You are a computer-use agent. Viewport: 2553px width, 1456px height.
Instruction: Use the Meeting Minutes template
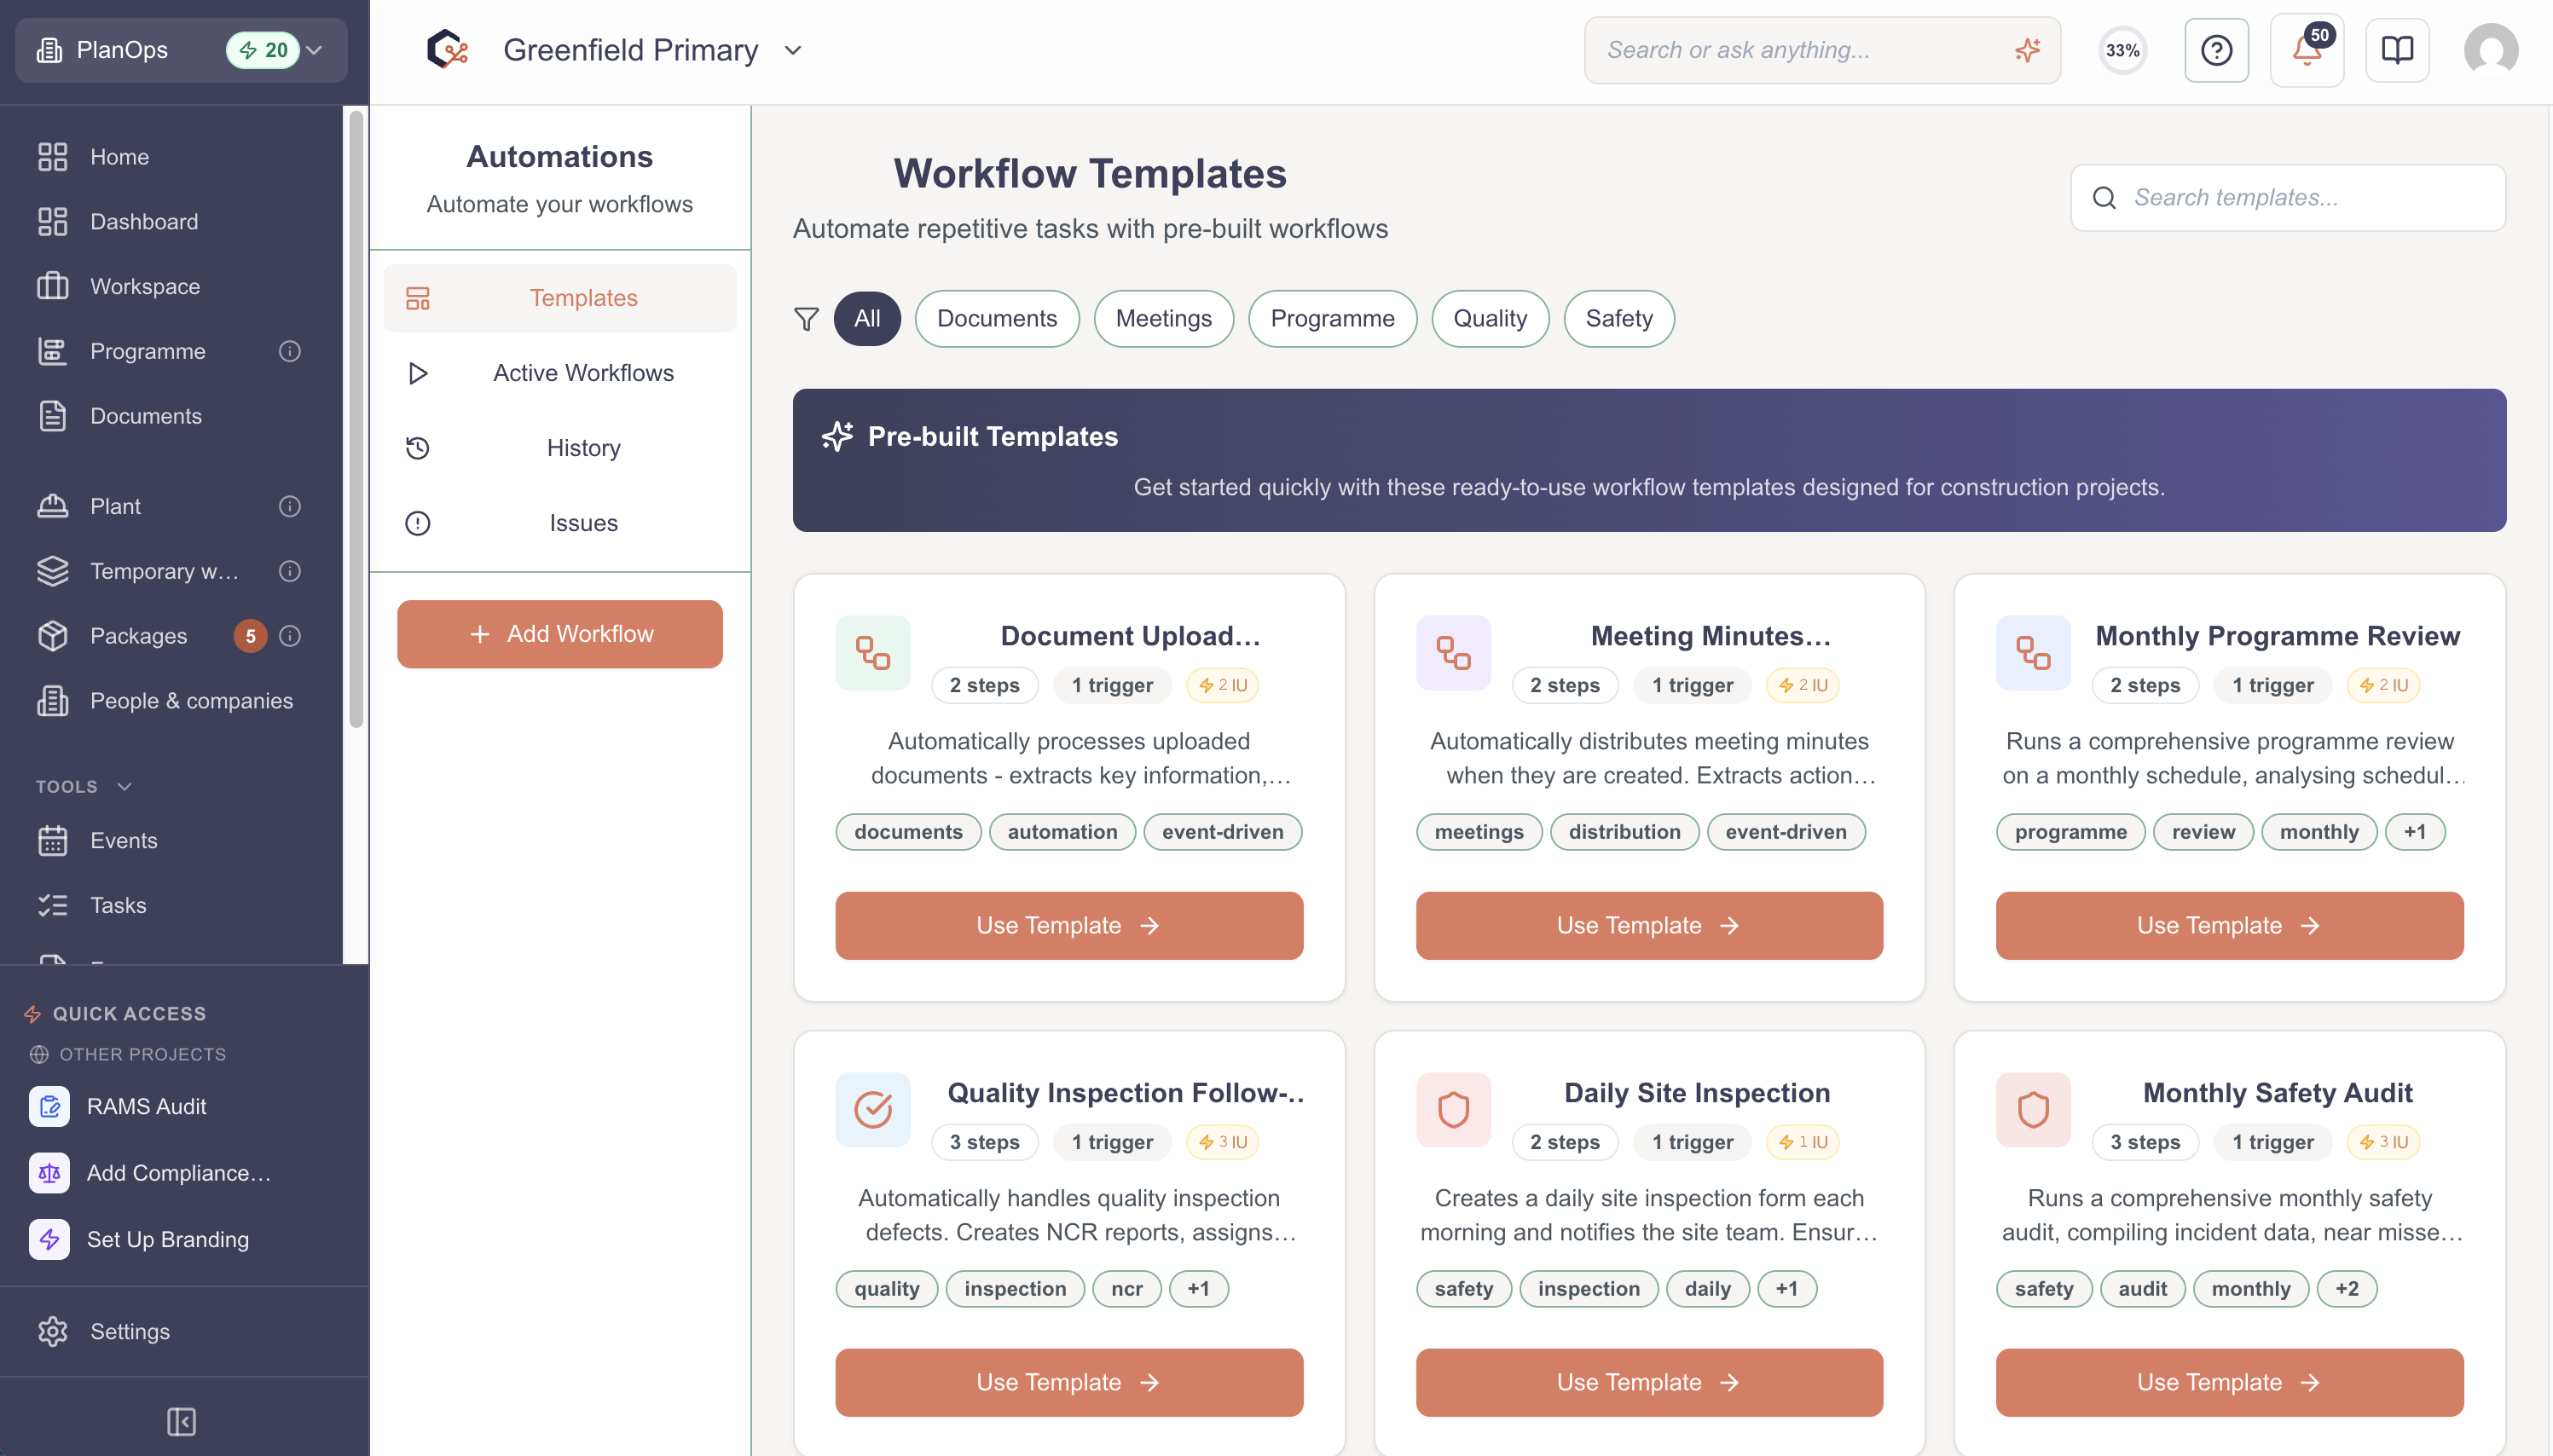[x=1649, y=926]
